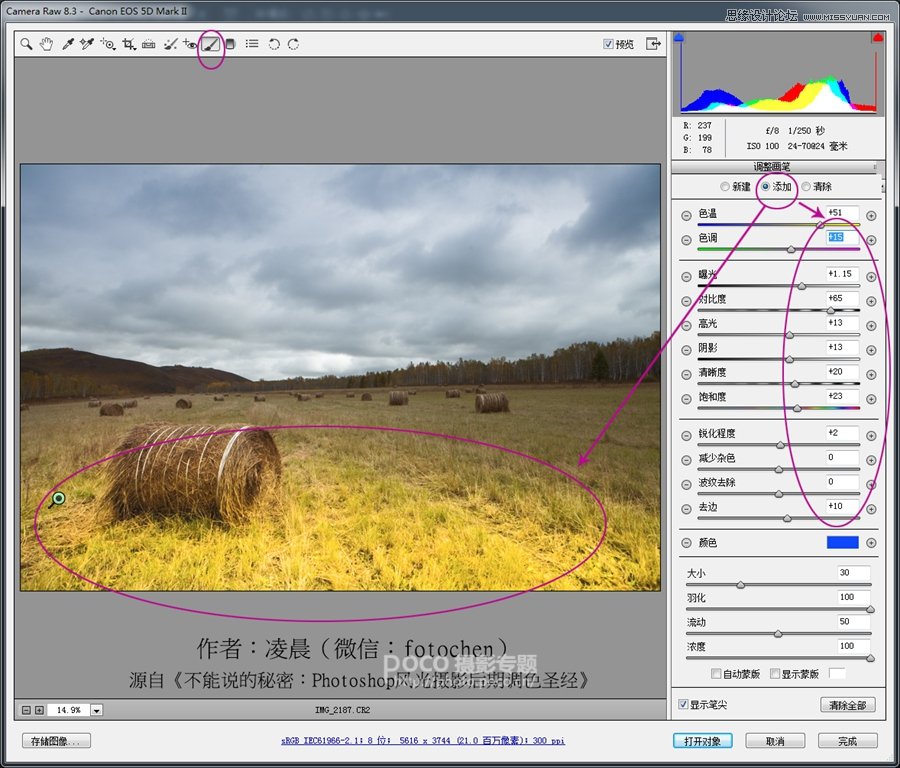
Task: Click the blue 颜色 swatch
Action: pos(842,542)
